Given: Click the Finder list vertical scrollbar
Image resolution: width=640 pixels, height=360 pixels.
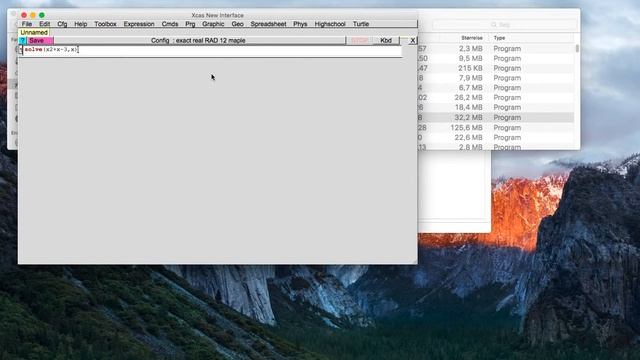Looking at the screenshot, I should (577, 48).
